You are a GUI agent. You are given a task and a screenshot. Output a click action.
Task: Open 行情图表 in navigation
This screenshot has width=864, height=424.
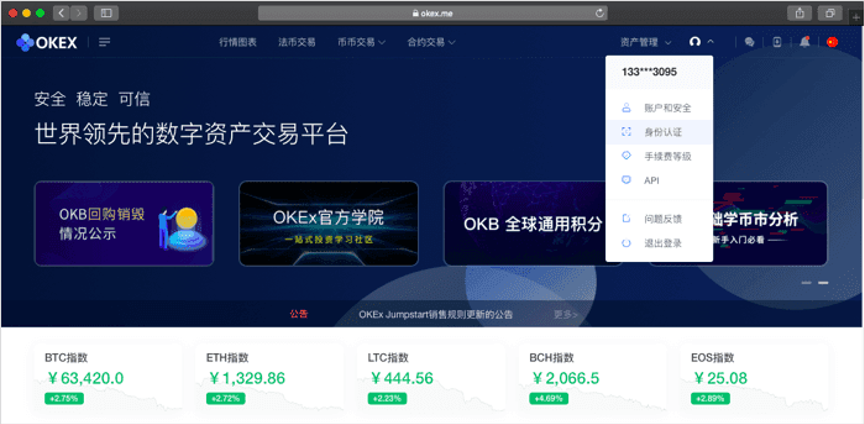click(x=237, y=42)
